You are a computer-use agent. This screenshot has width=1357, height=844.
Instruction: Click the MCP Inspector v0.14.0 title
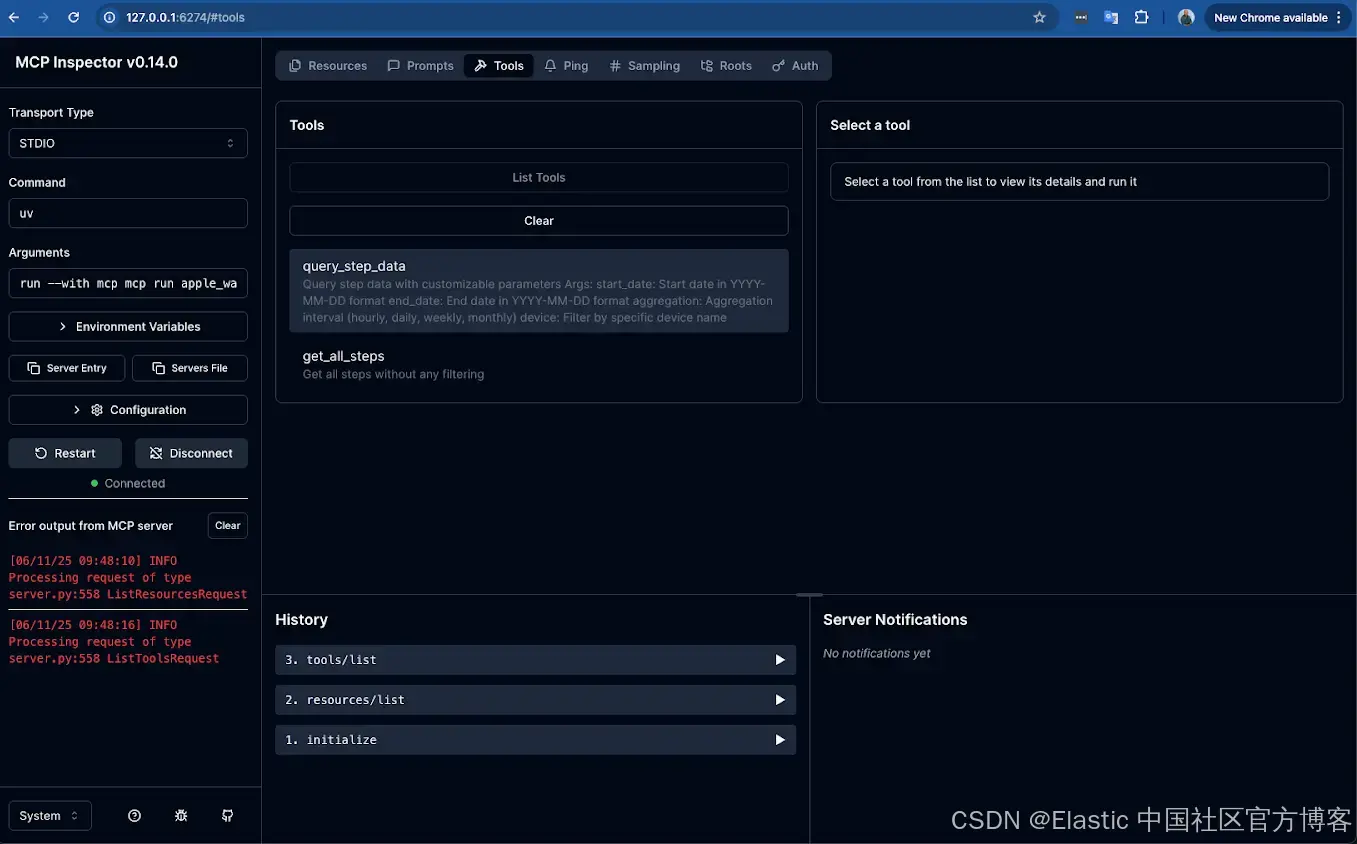96,63
